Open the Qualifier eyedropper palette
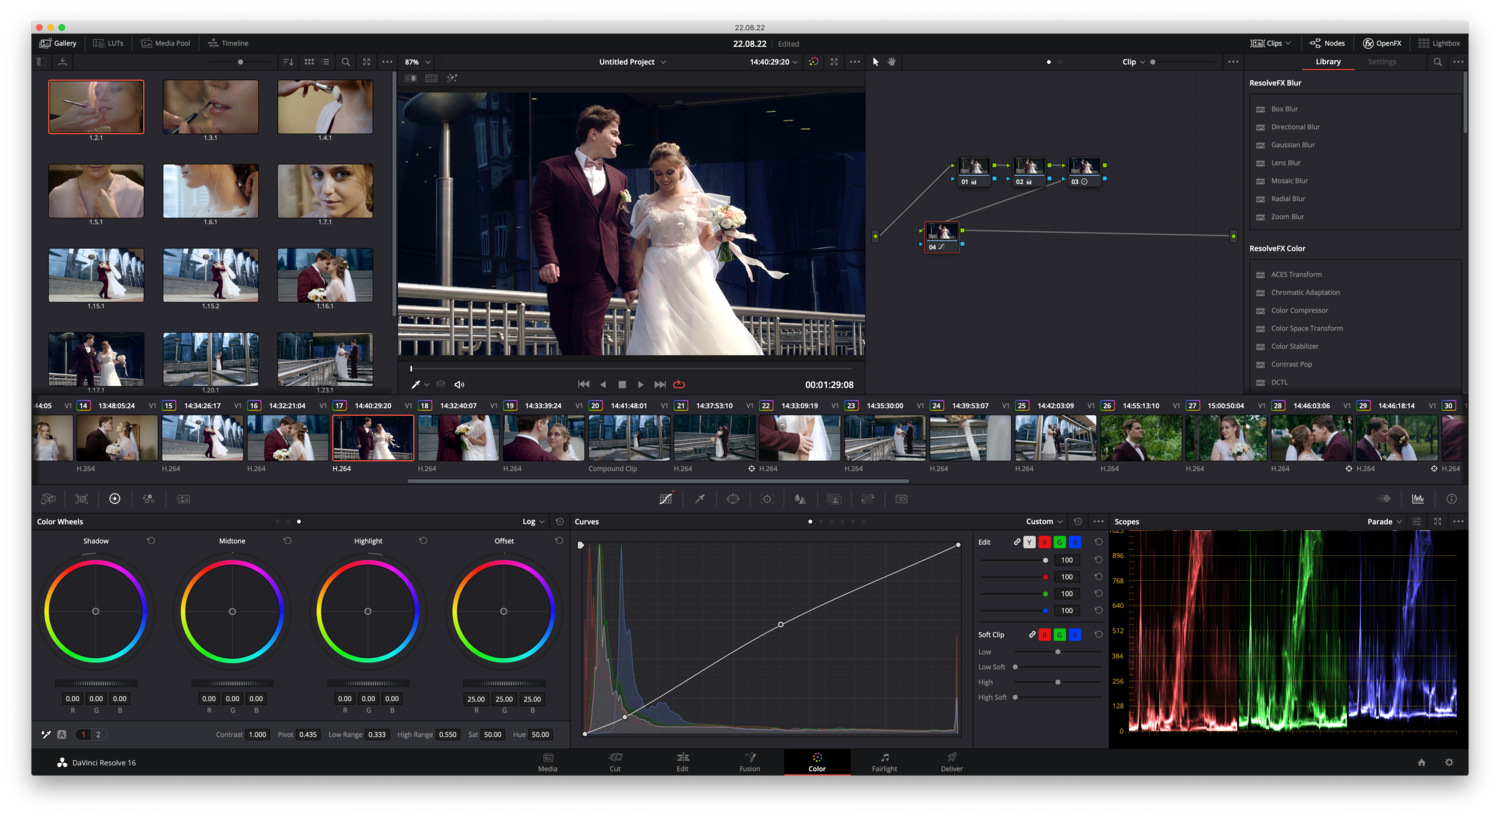The height and width of the screenshot is (817, 1500). click(x=700, y=499)
